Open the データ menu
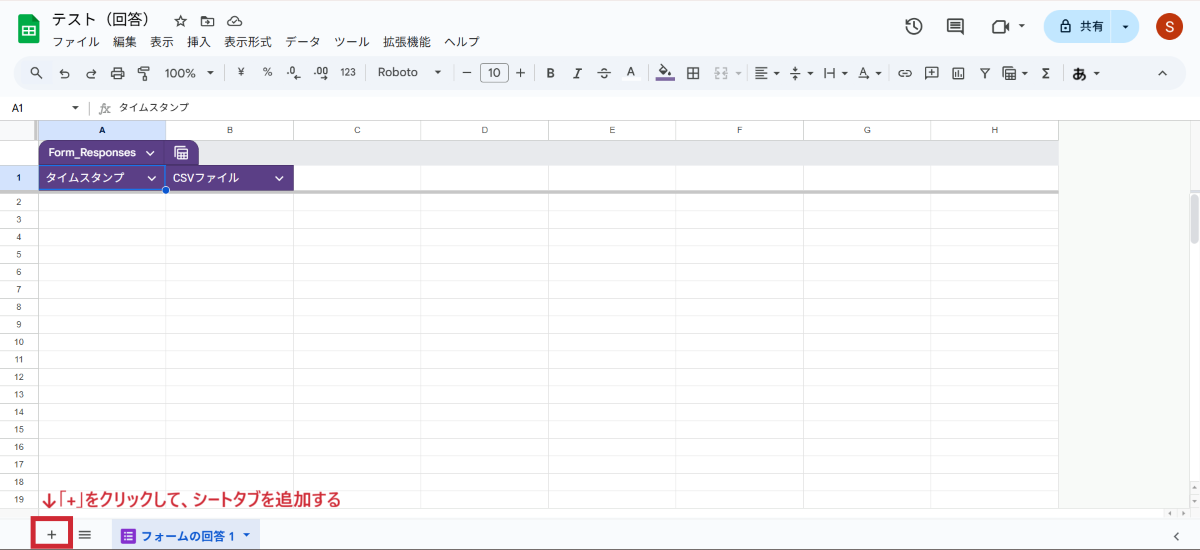This screenshot has width=1200, height=550. pyautogui.click(x=302, y=42)
